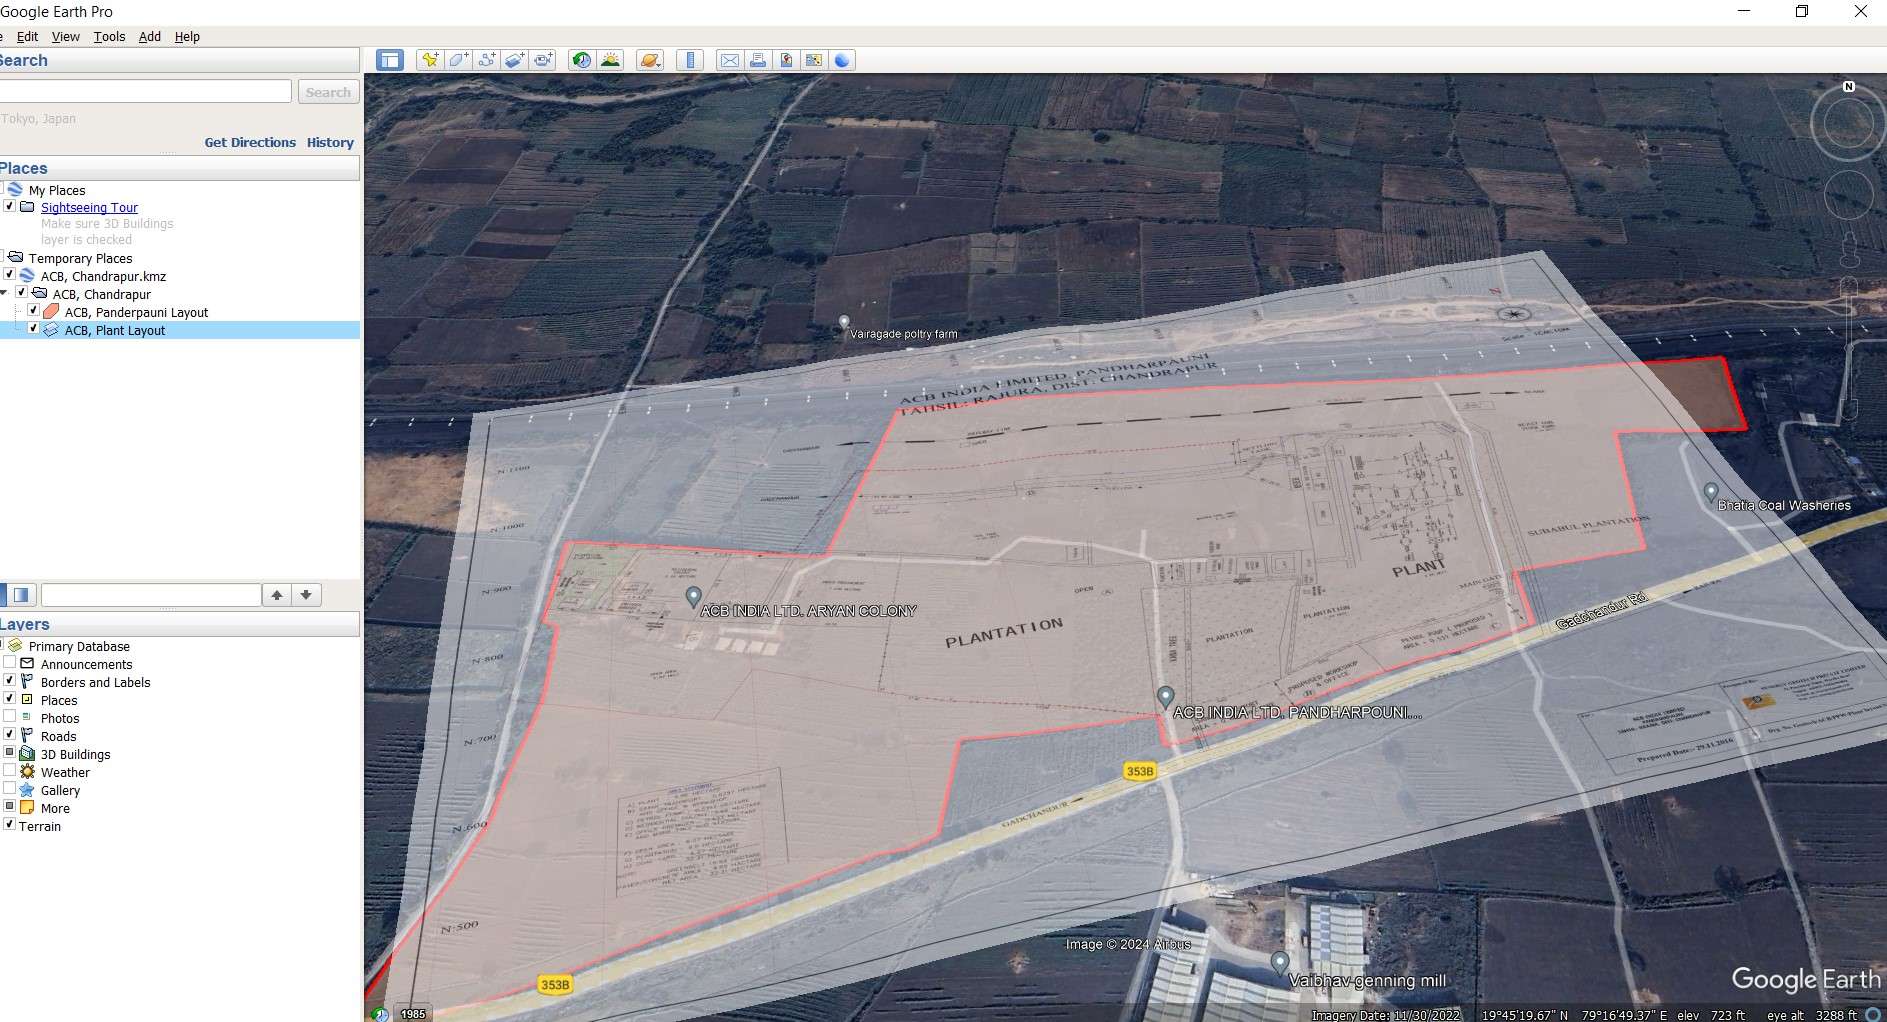Click the Print toolbar icon

point(758,60)
